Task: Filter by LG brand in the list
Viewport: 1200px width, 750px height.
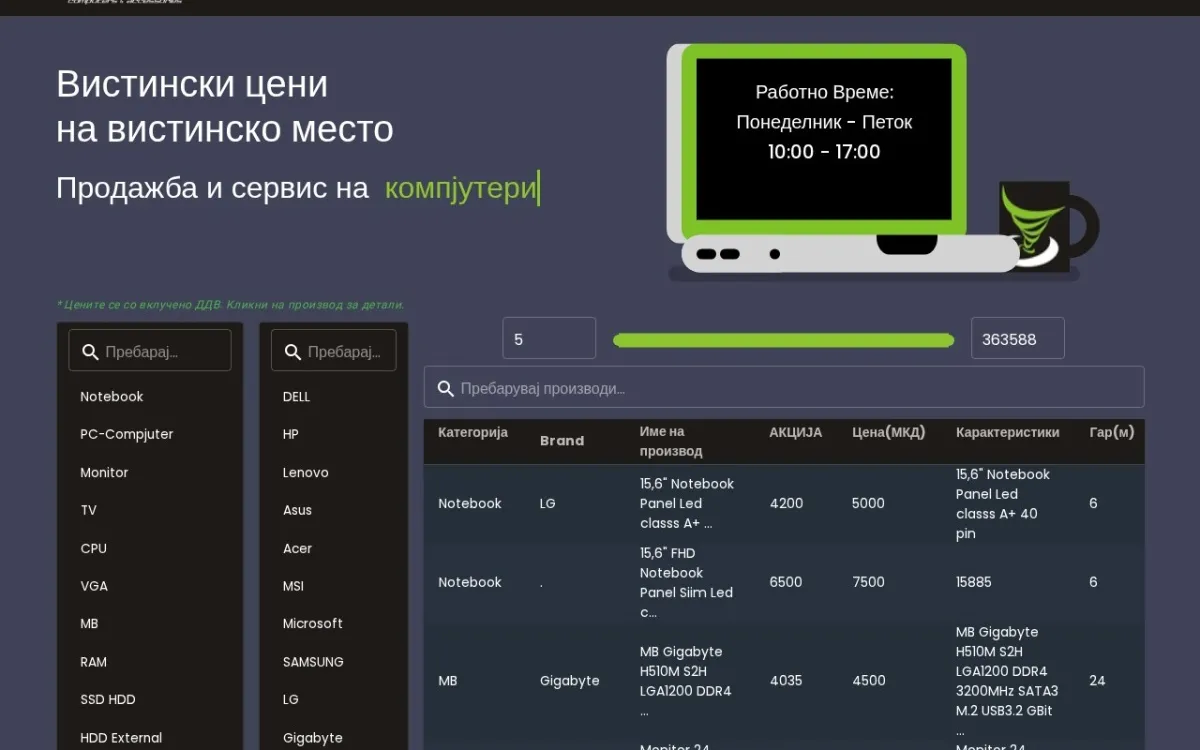Action: 291,699
